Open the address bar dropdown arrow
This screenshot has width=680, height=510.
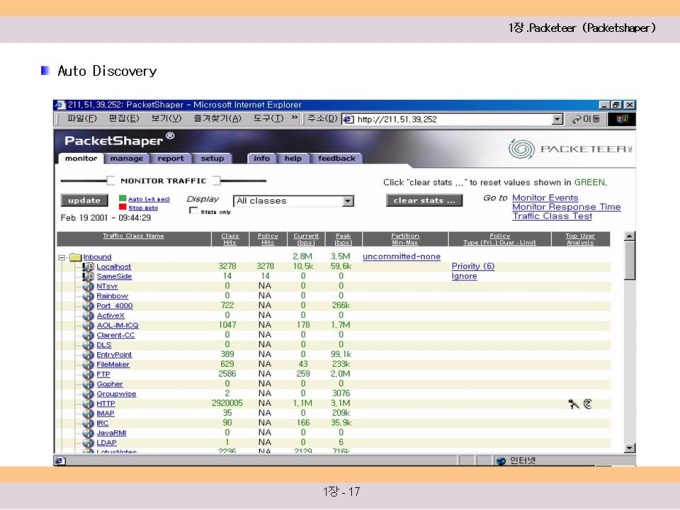click(x=557, y=119)
